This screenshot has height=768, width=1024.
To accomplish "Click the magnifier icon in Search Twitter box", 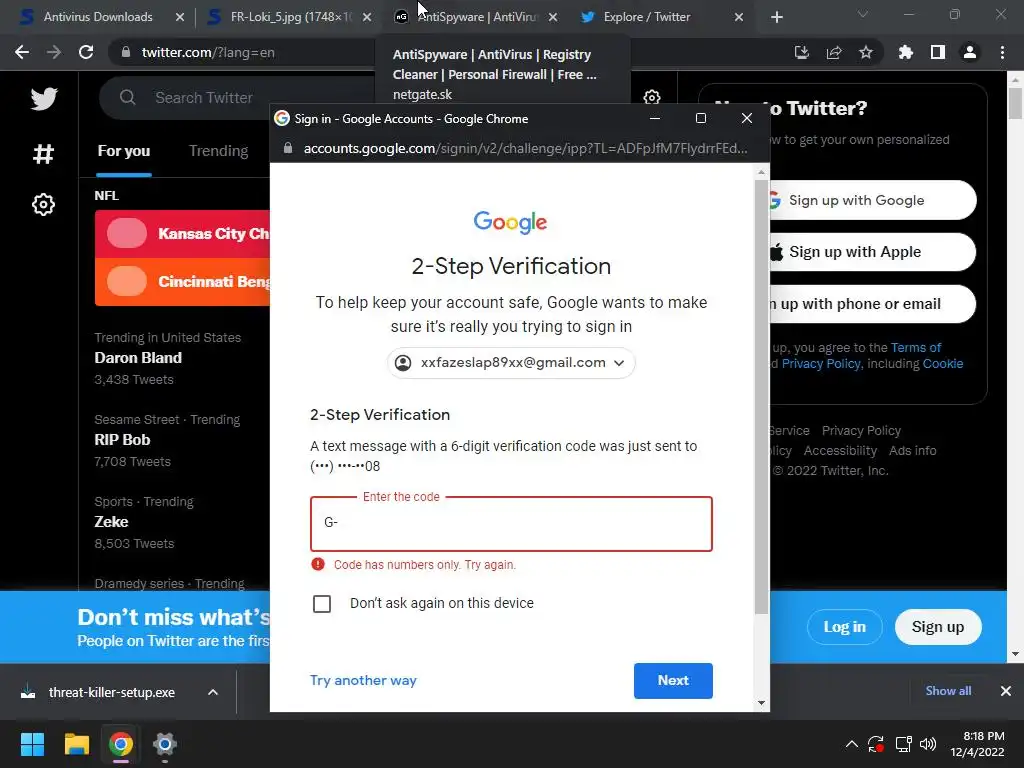I will click(x=127, y=97).
